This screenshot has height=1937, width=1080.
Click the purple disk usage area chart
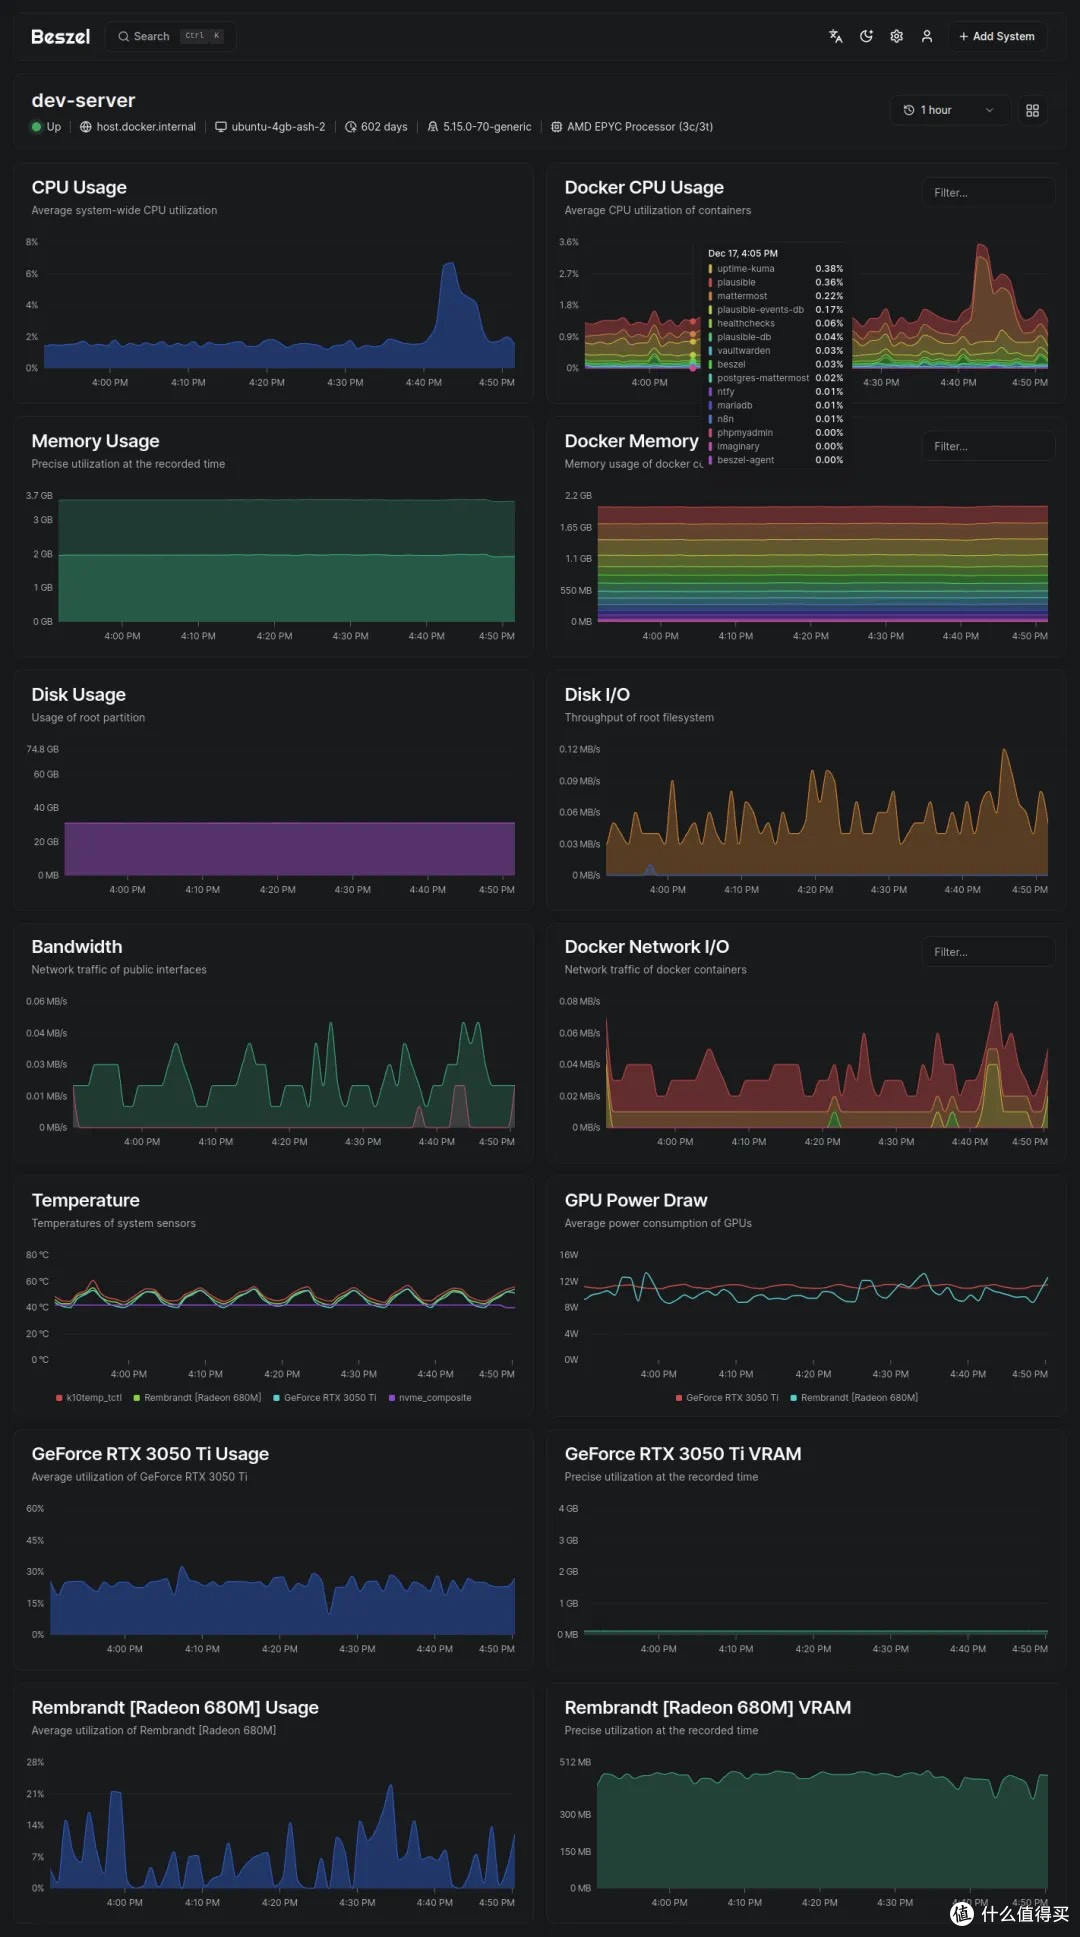pos(290,849)
